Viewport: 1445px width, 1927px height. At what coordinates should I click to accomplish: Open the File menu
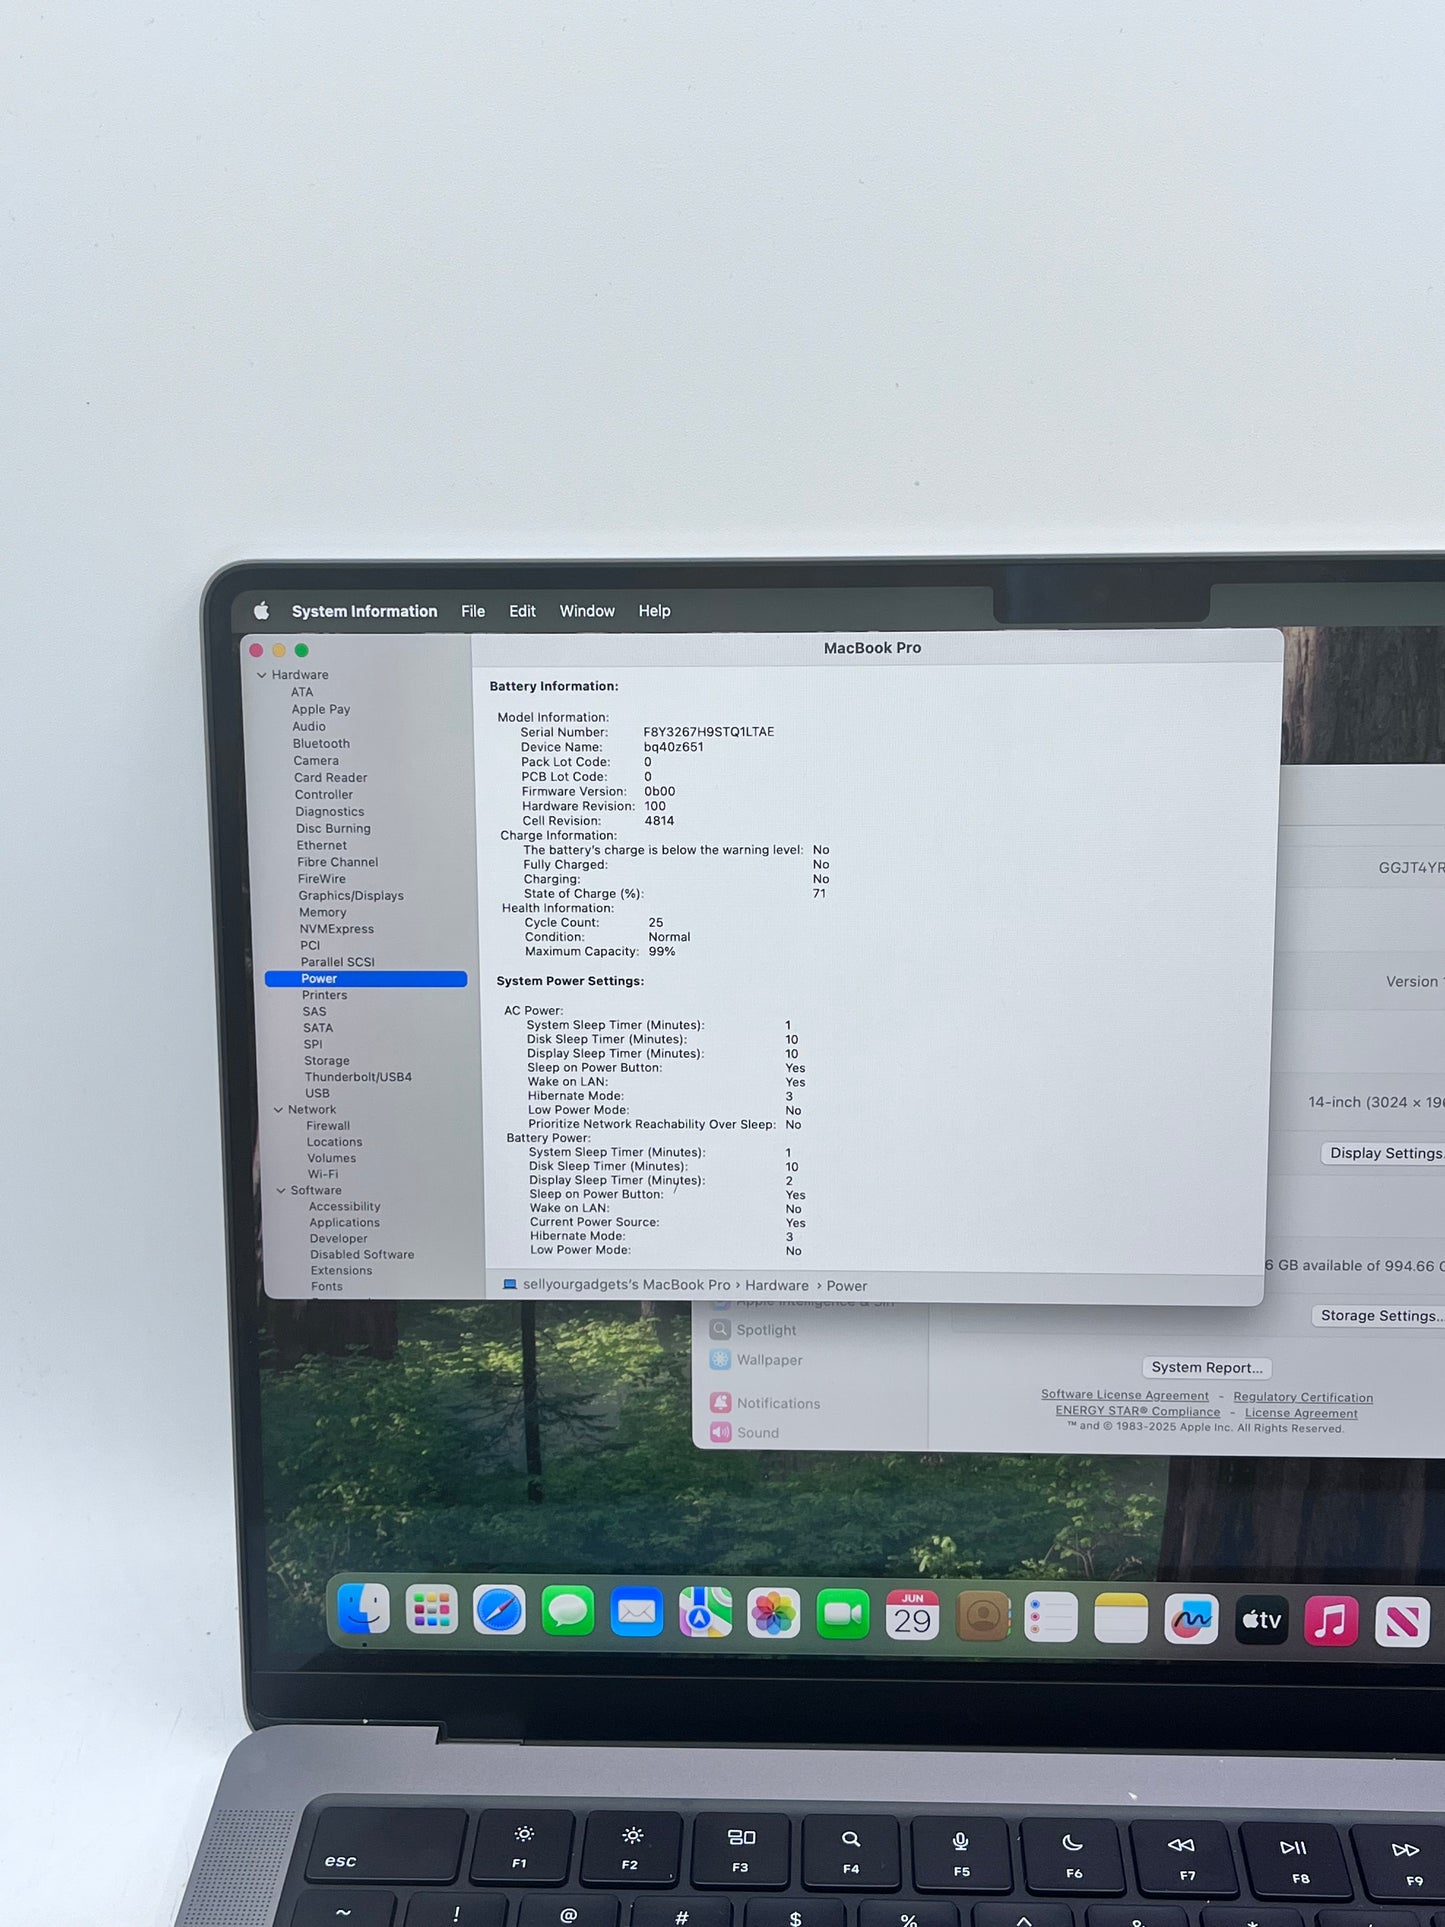(x=473, y=611)
